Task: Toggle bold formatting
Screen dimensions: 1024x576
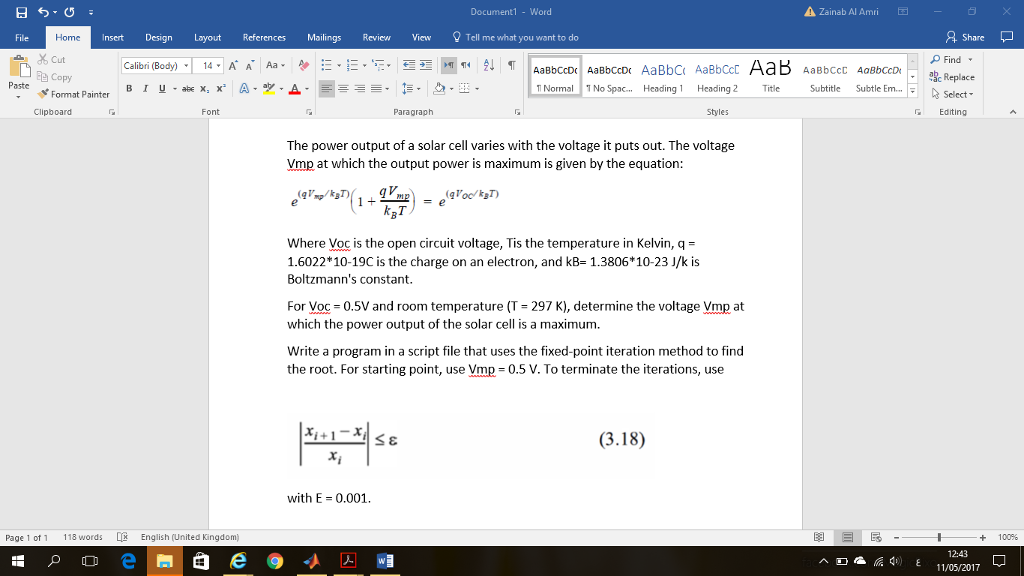Action: click(129, 88)
